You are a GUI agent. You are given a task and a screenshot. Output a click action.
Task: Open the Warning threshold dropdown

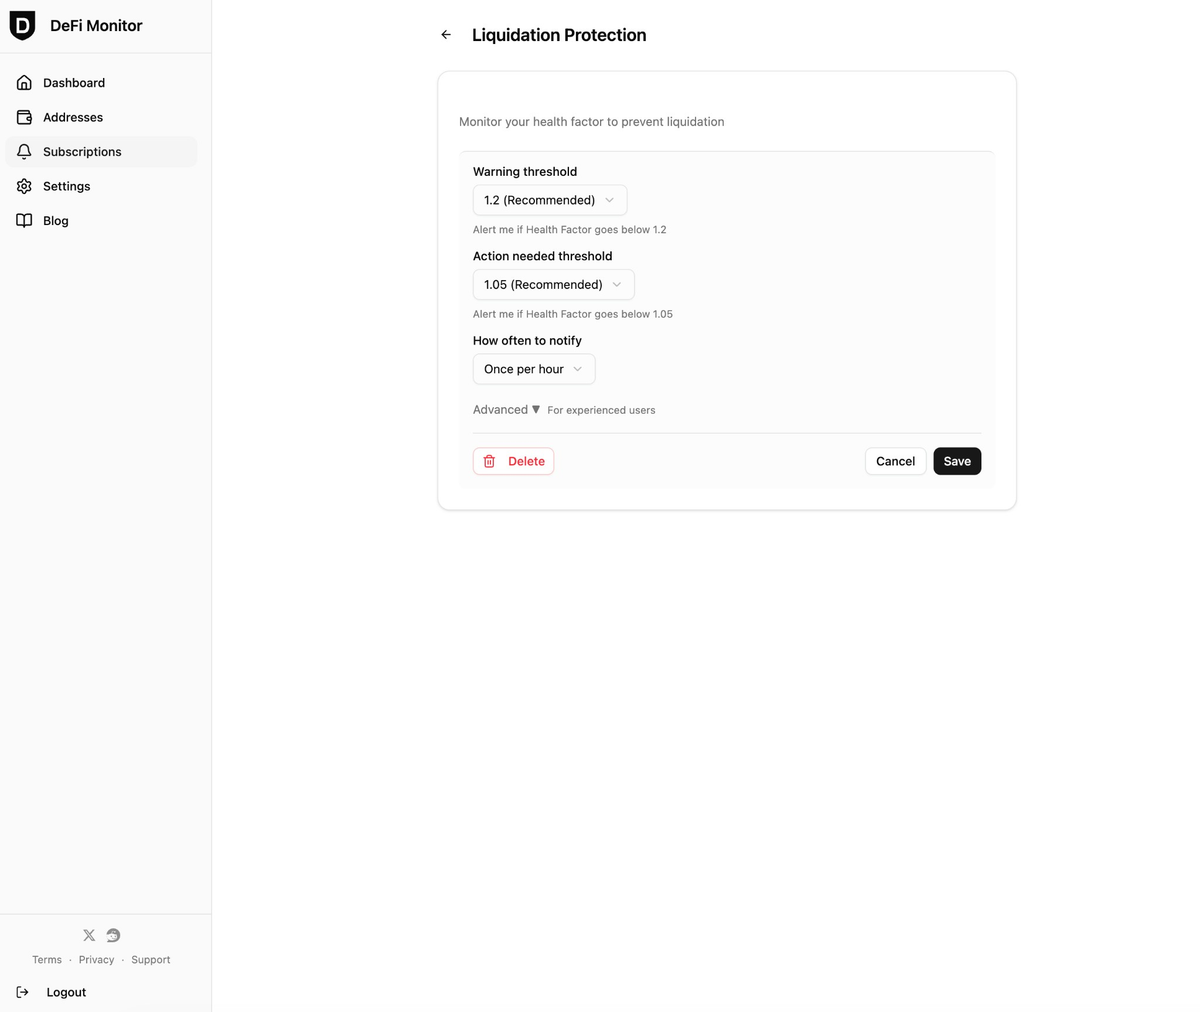549,200
